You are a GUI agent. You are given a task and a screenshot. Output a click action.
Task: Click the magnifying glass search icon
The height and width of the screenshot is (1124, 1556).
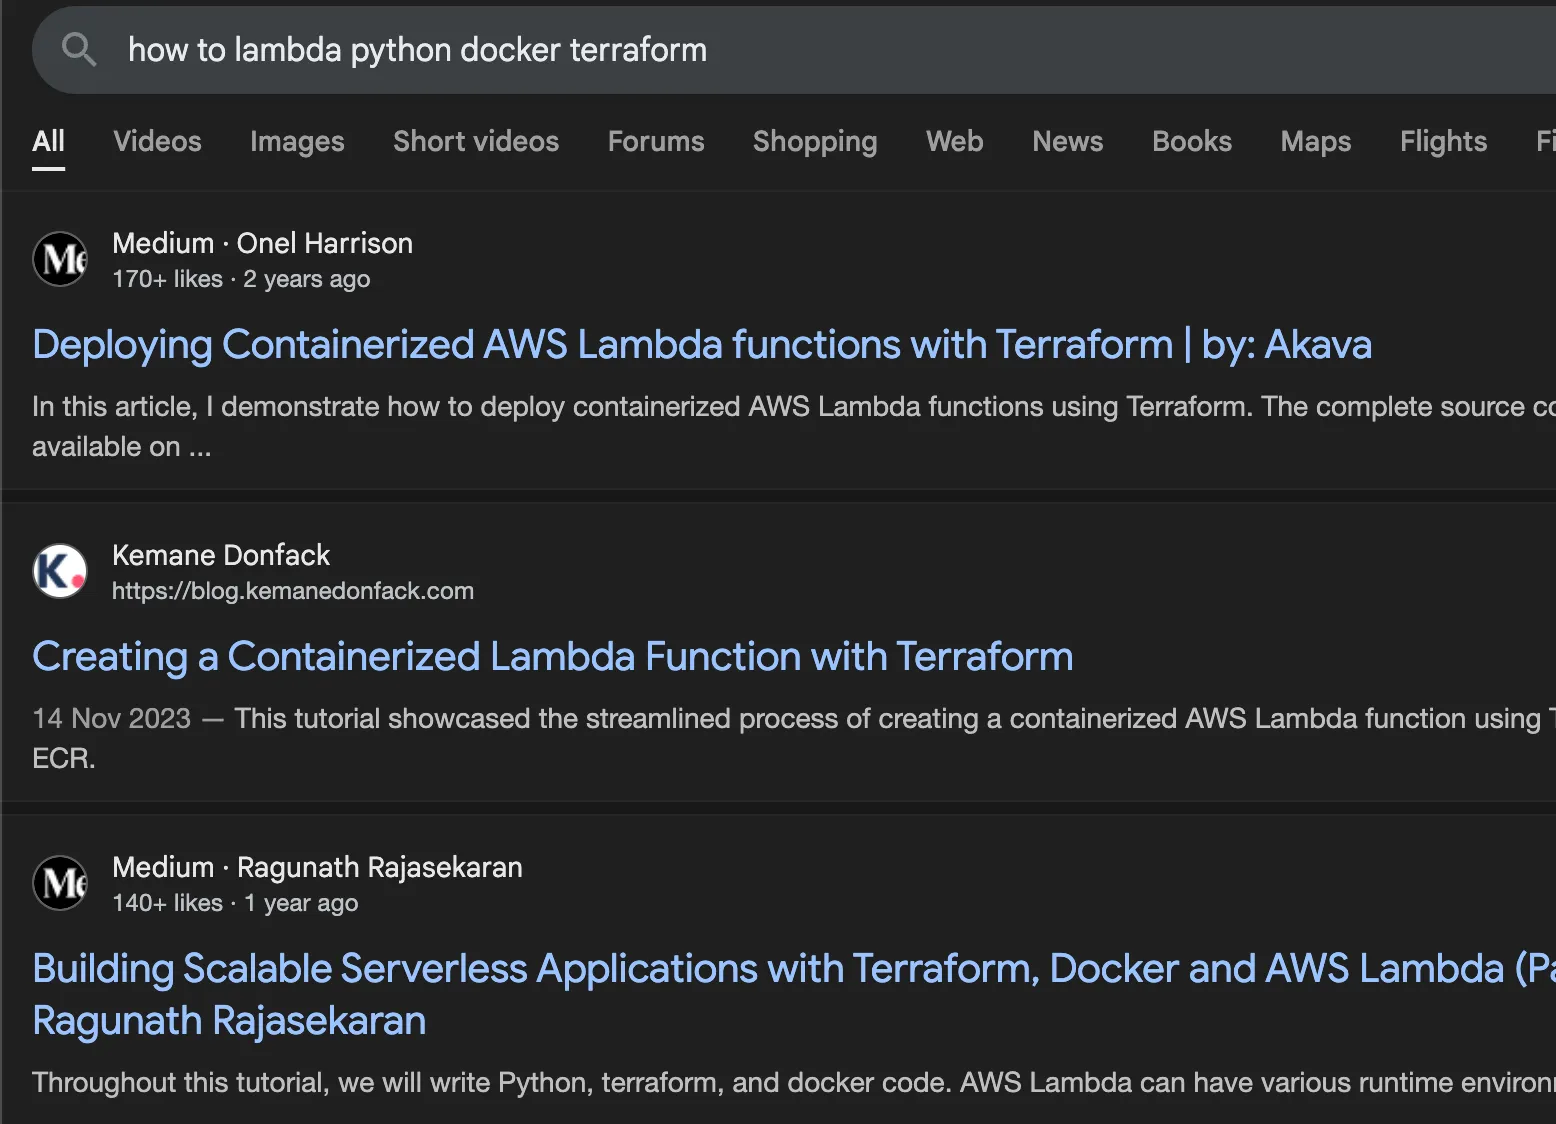pos(79,49)
